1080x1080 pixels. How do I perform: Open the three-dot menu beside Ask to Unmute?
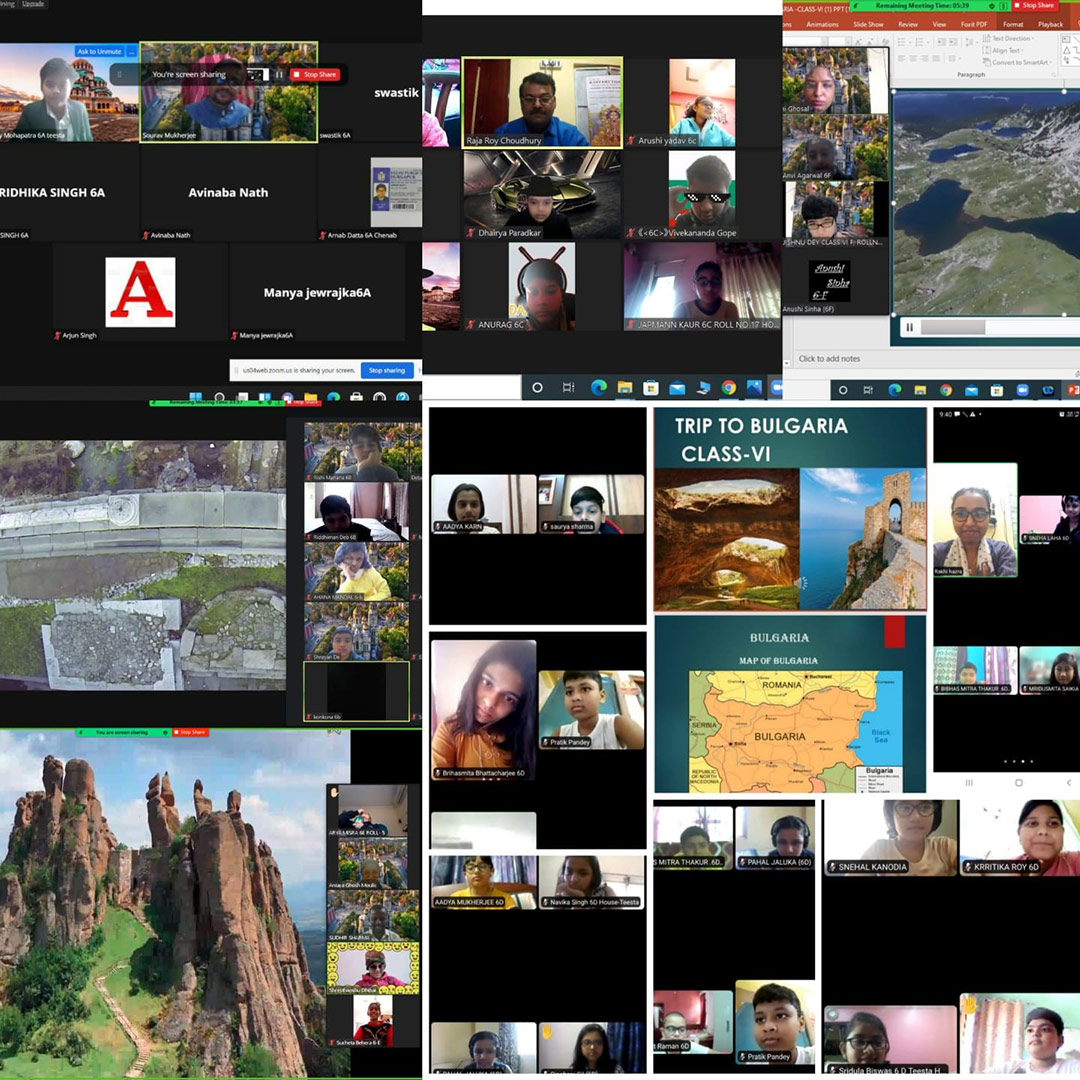tap(131, 51)
